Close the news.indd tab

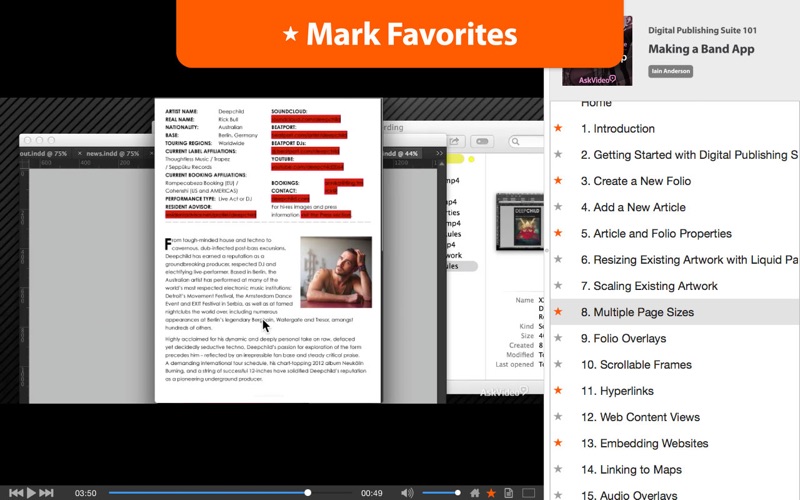(80, 153)
